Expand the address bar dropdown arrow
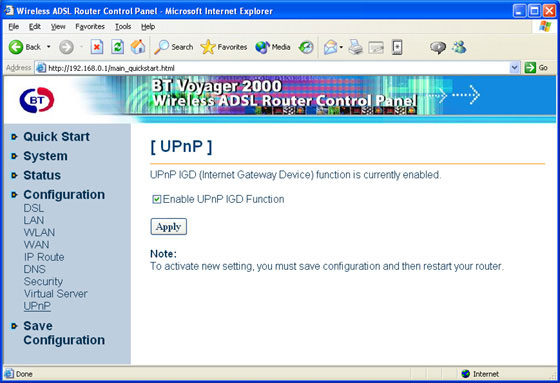Viewport: 560px width, 383px height. point(514,68)
